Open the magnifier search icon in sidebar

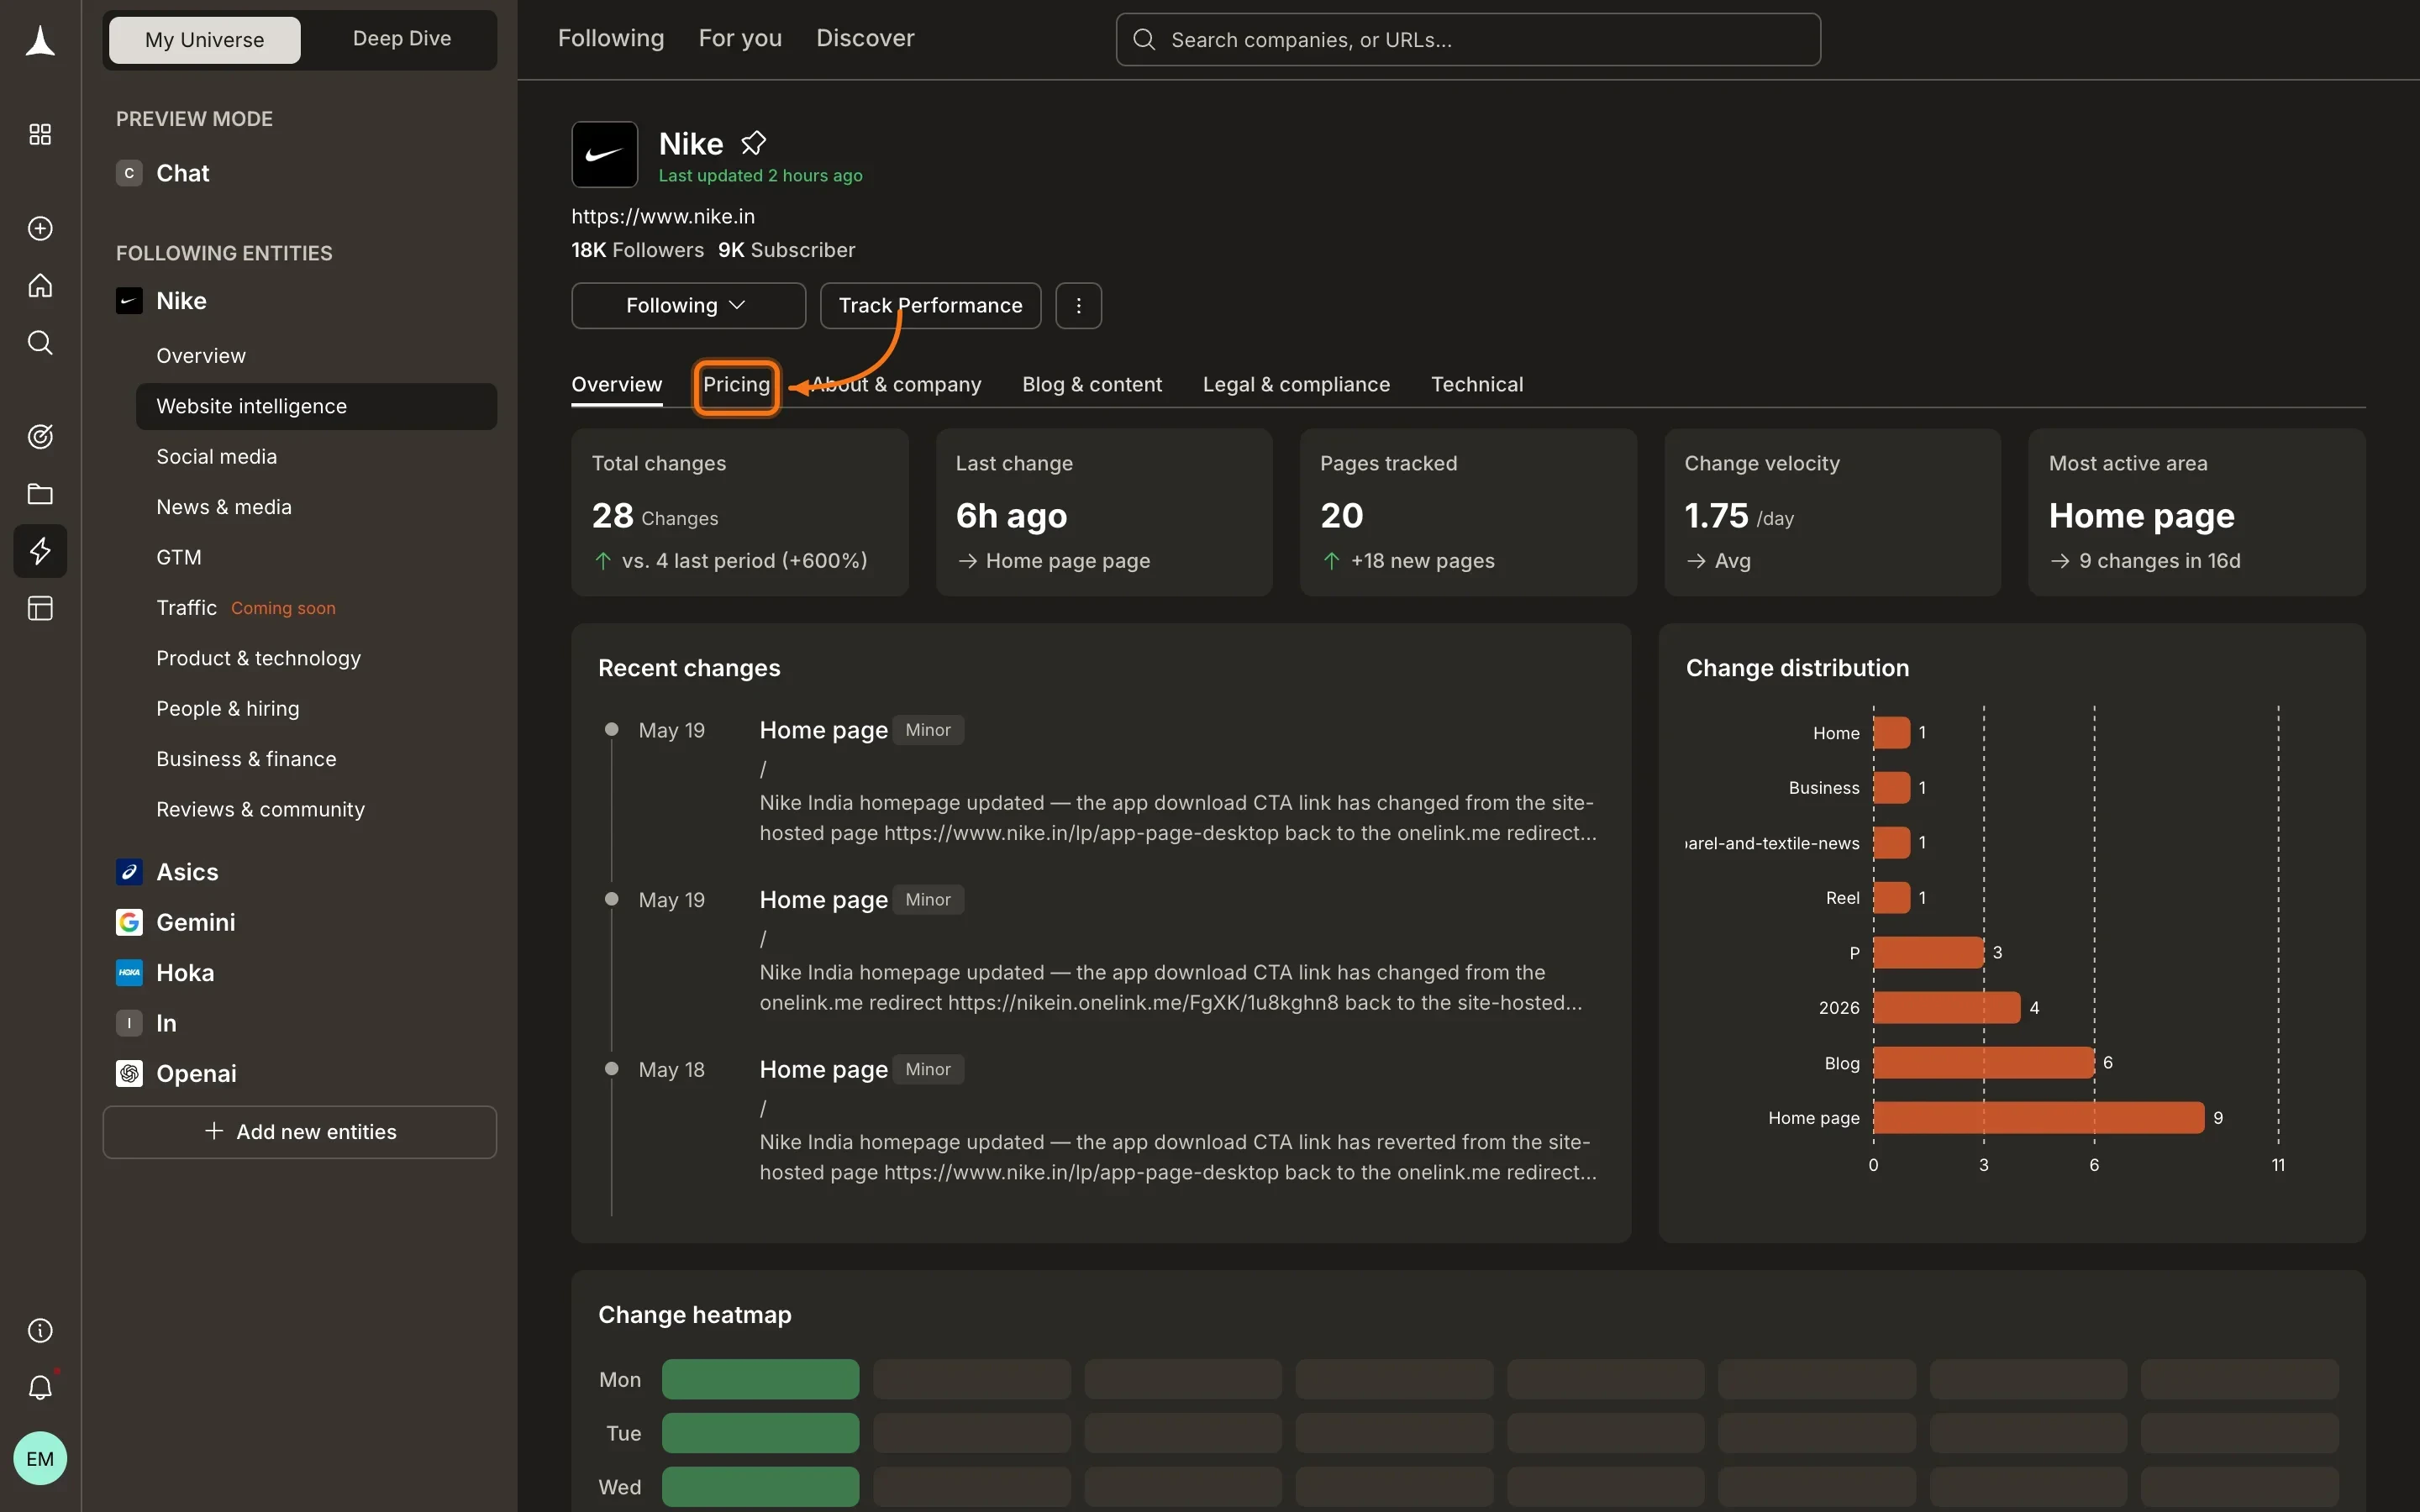click(x=40, y=343)
